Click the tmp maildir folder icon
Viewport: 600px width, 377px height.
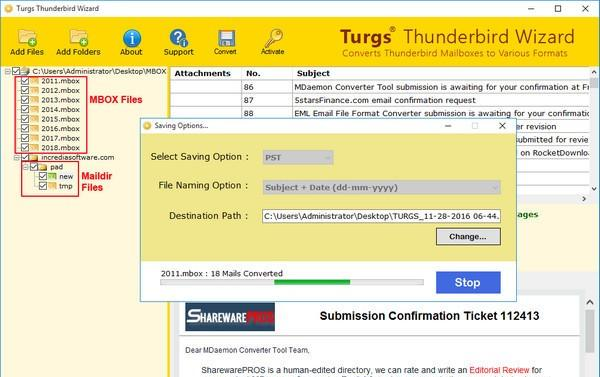[52, 186]
